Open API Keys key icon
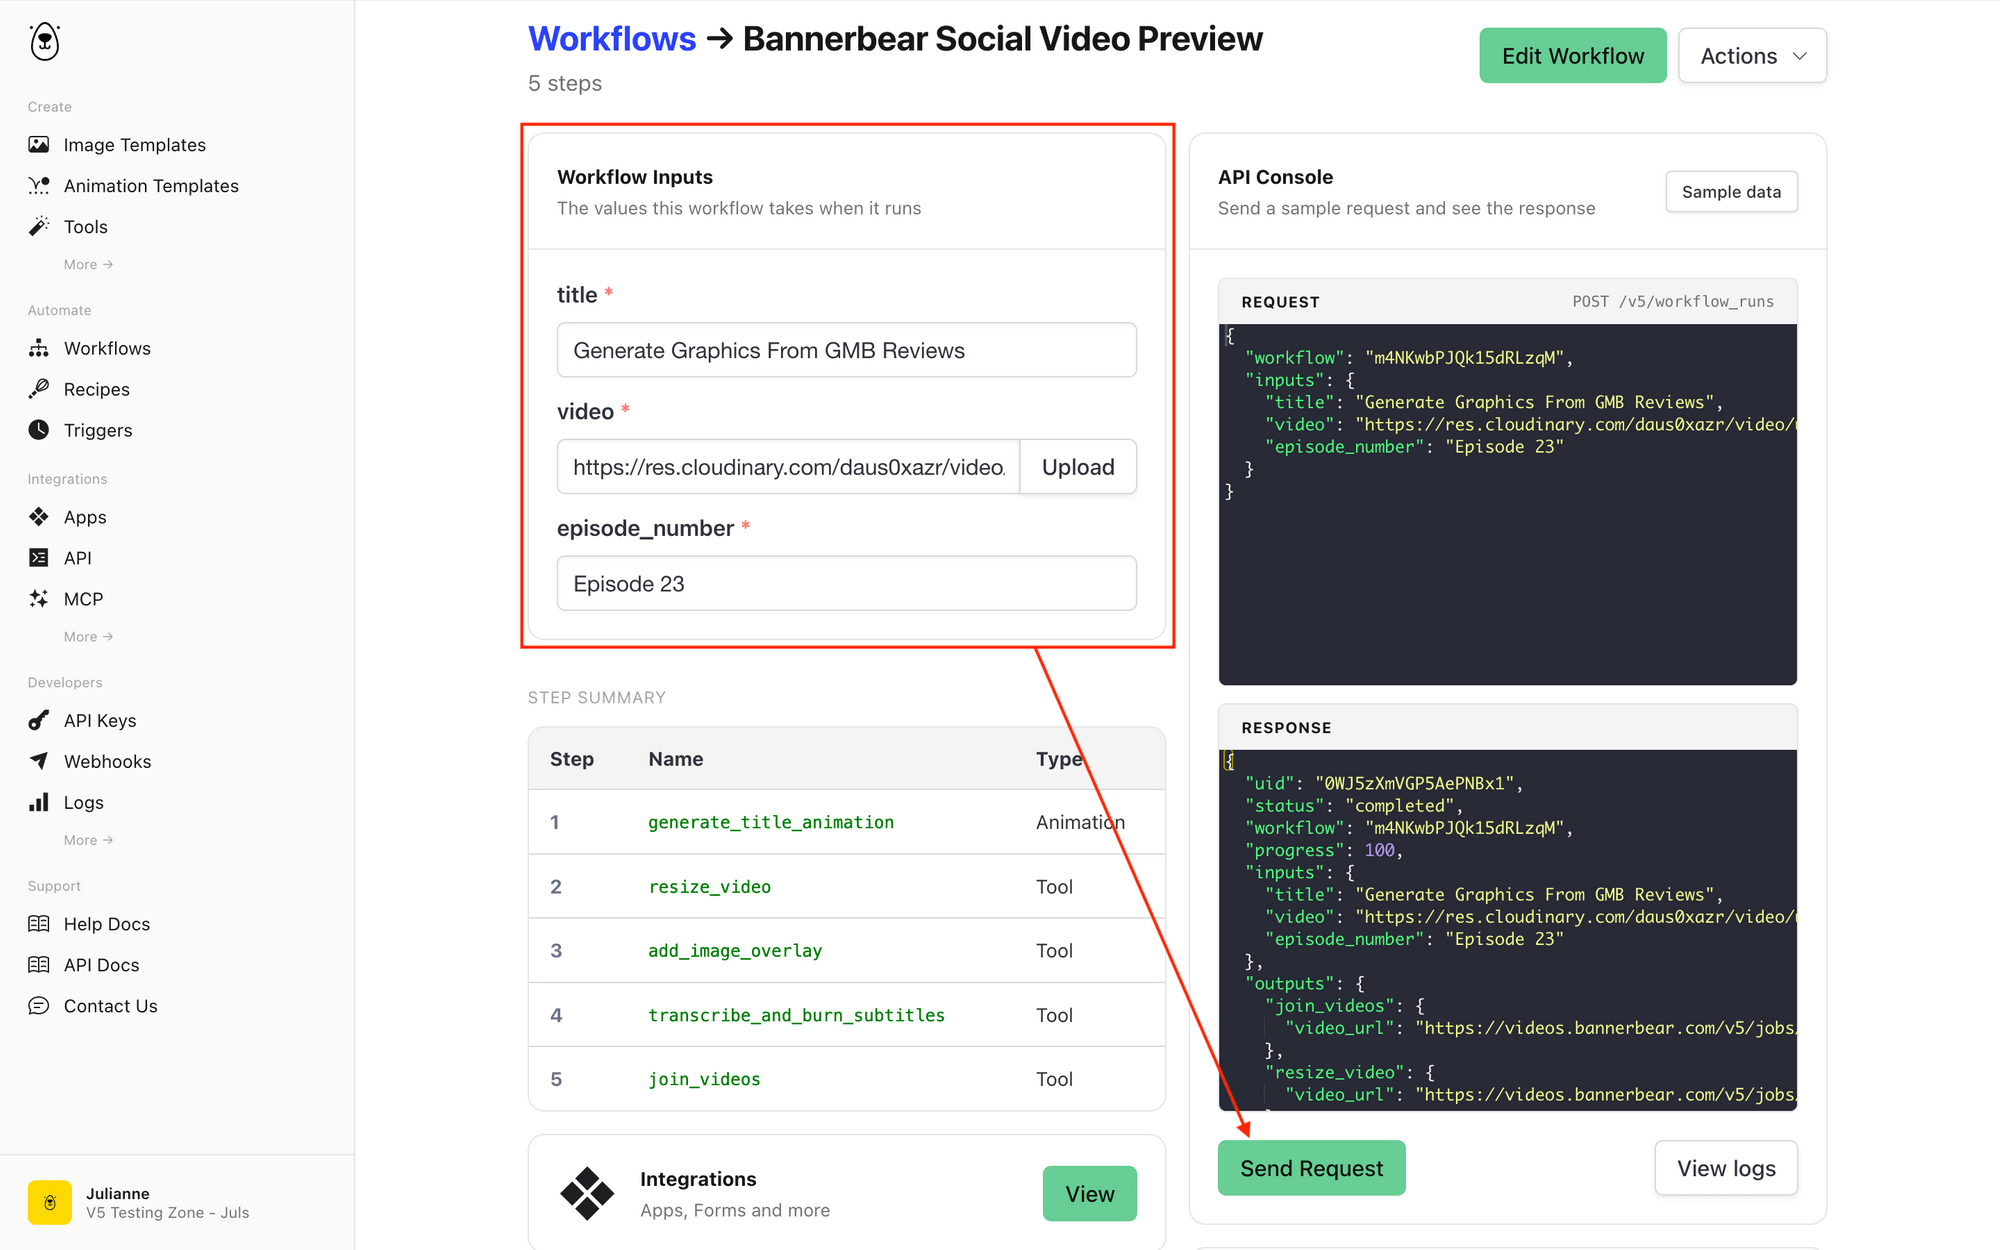Screen dimensions: 2000x1250 [x=39, y=720]
